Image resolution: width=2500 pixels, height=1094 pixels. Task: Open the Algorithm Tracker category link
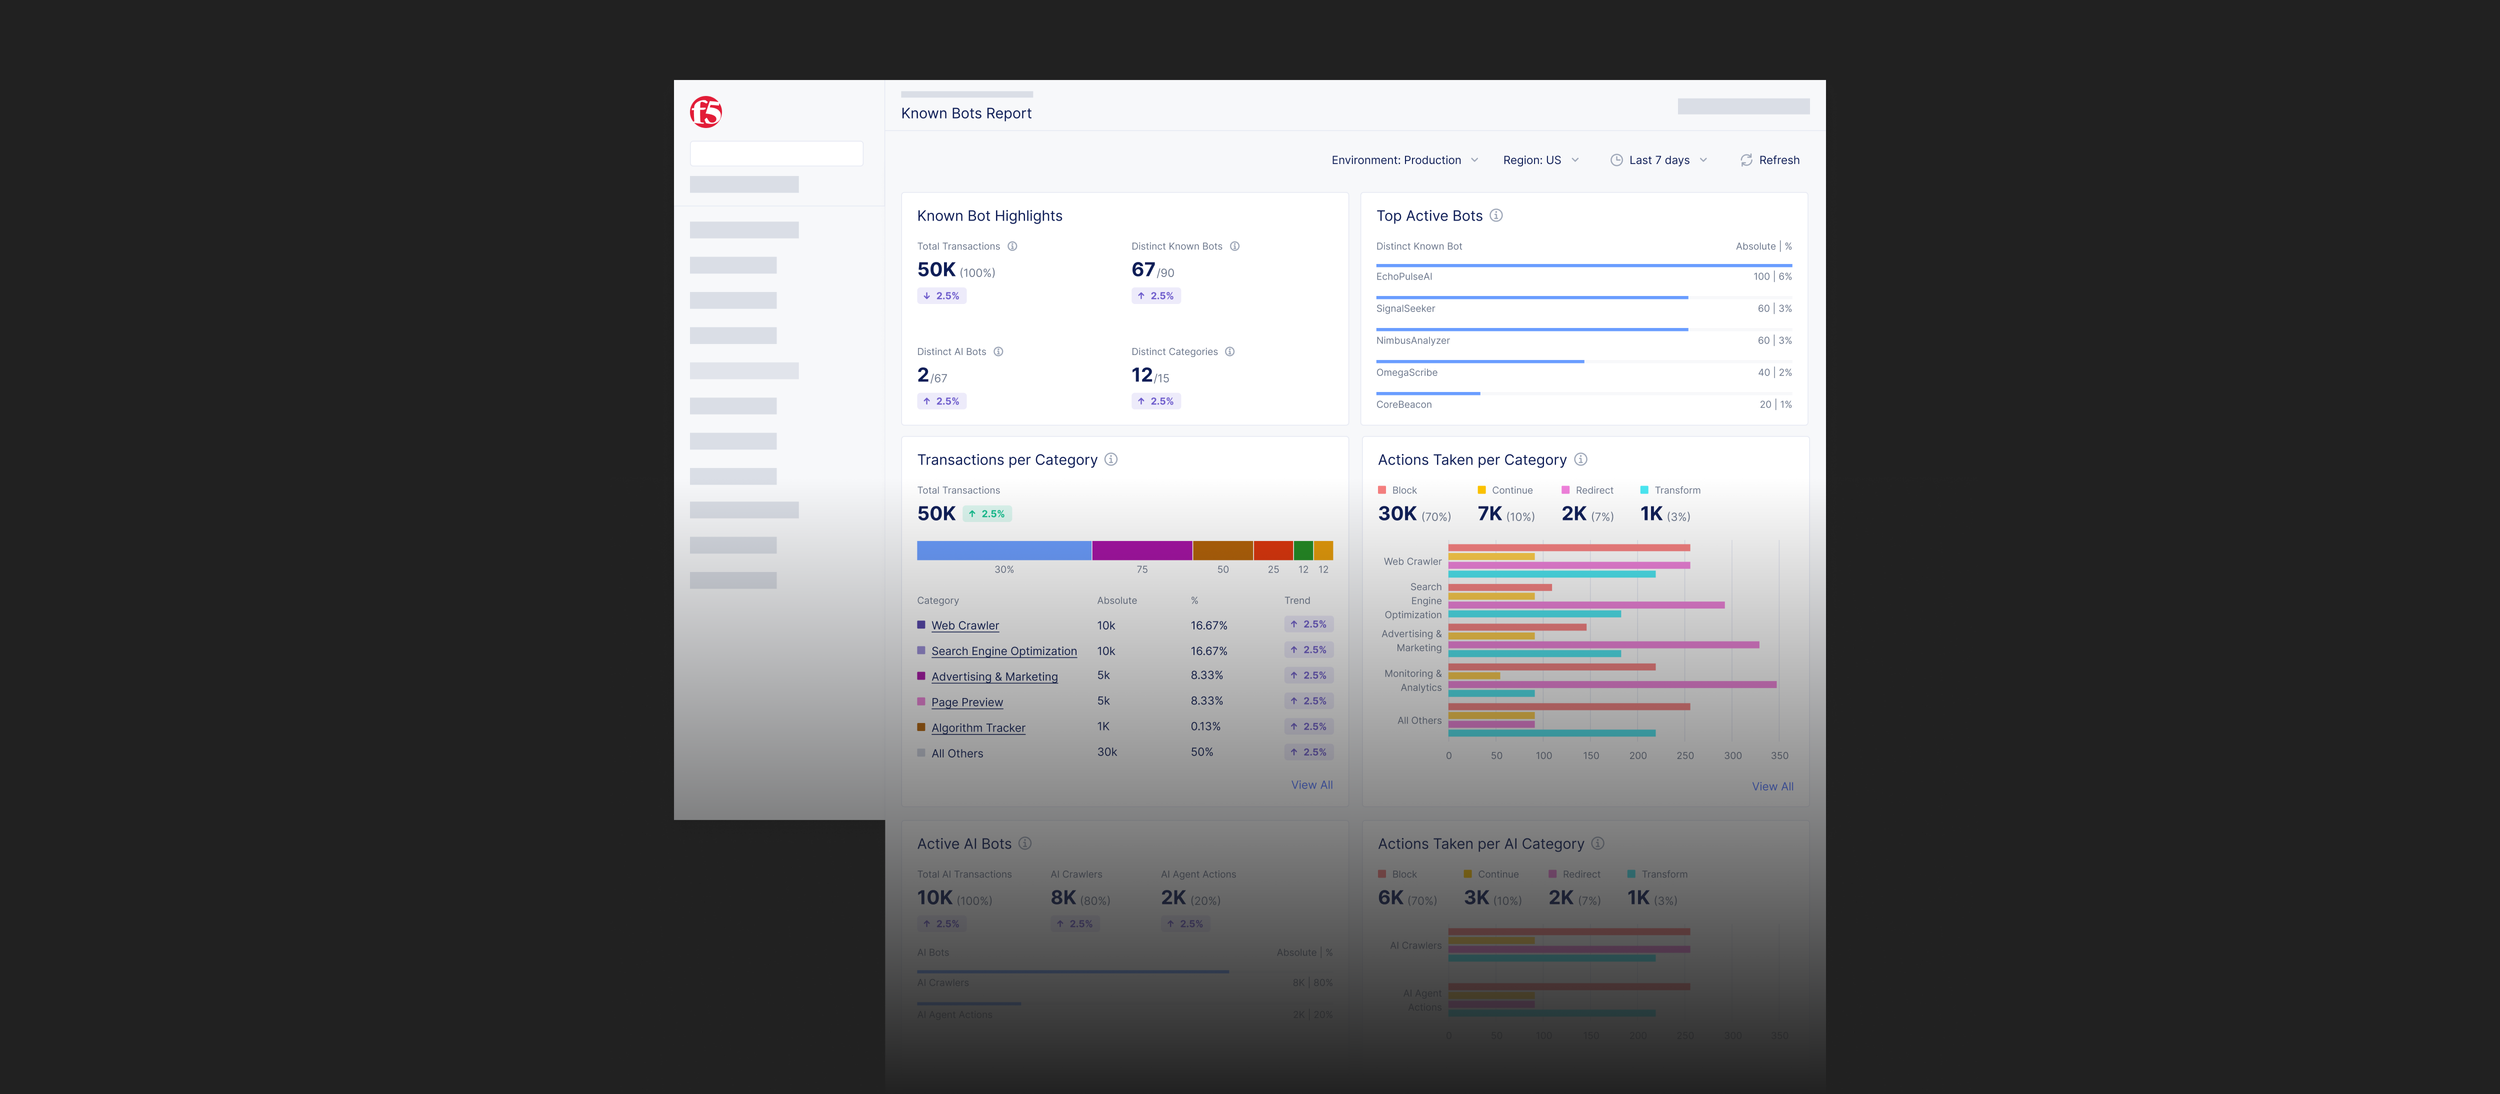pos(978,728)
